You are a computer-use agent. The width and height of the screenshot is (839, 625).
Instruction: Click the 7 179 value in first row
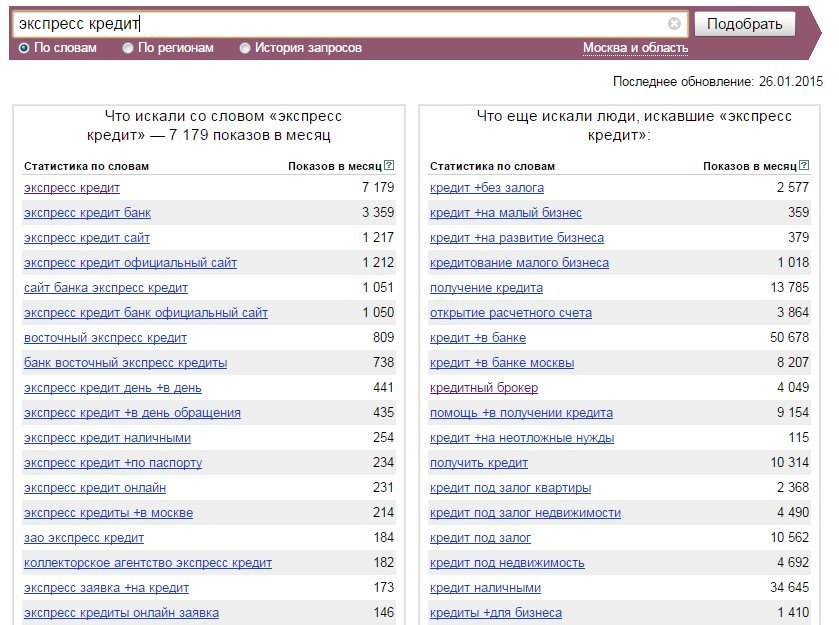378,187
